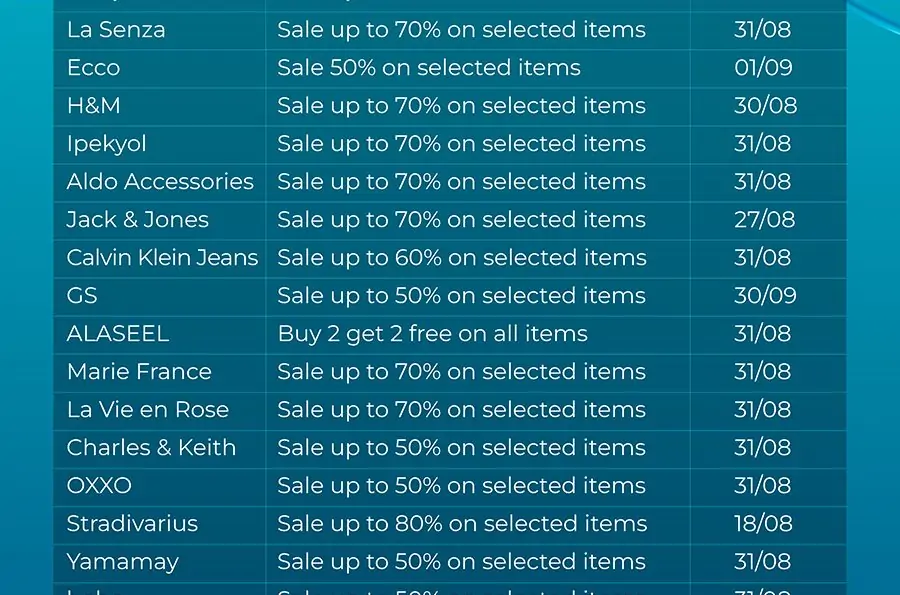Select the Ecco row name
Screen dimensions: 900x595
tap(94, 68)
